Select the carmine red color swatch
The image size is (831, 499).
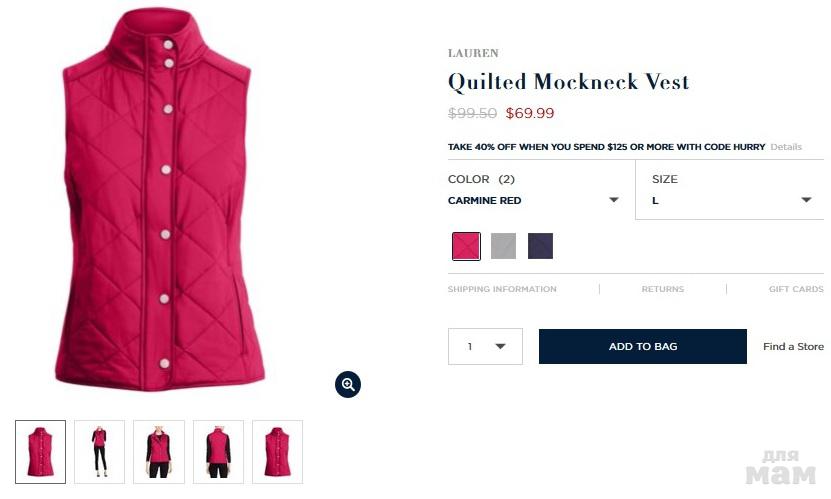[466, 246]
